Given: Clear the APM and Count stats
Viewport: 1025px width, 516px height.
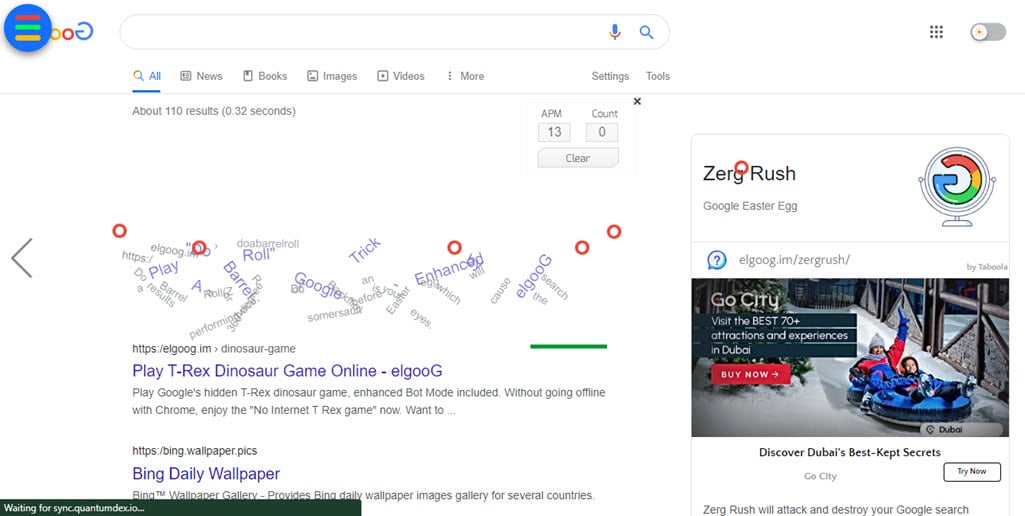Looking at the screenshot, I should pyautogui.click(x=578, y=158).
